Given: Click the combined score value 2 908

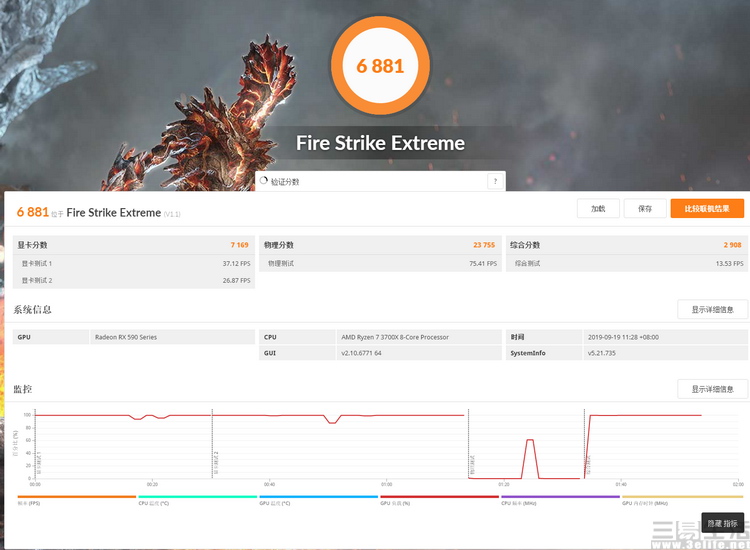Looking at the screenshot, I should tap(732, 245).
